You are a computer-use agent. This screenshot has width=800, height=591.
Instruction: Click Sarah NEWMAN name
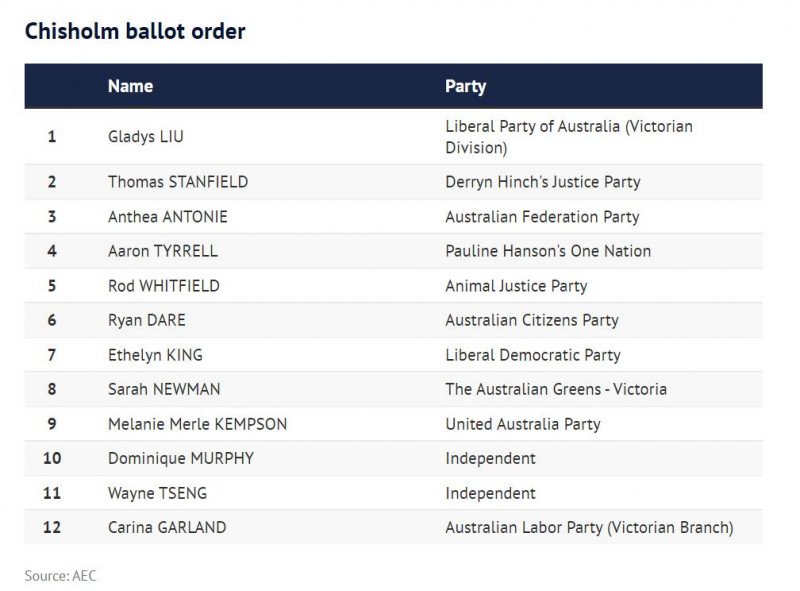click(x=164, y=389)
